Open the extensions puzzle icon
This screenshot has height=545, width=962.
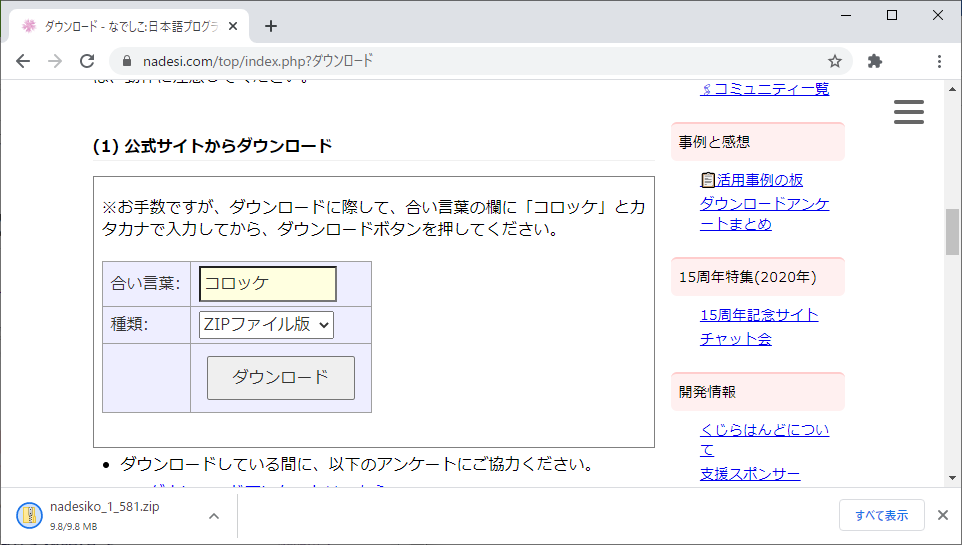click(x=875, y=61)
